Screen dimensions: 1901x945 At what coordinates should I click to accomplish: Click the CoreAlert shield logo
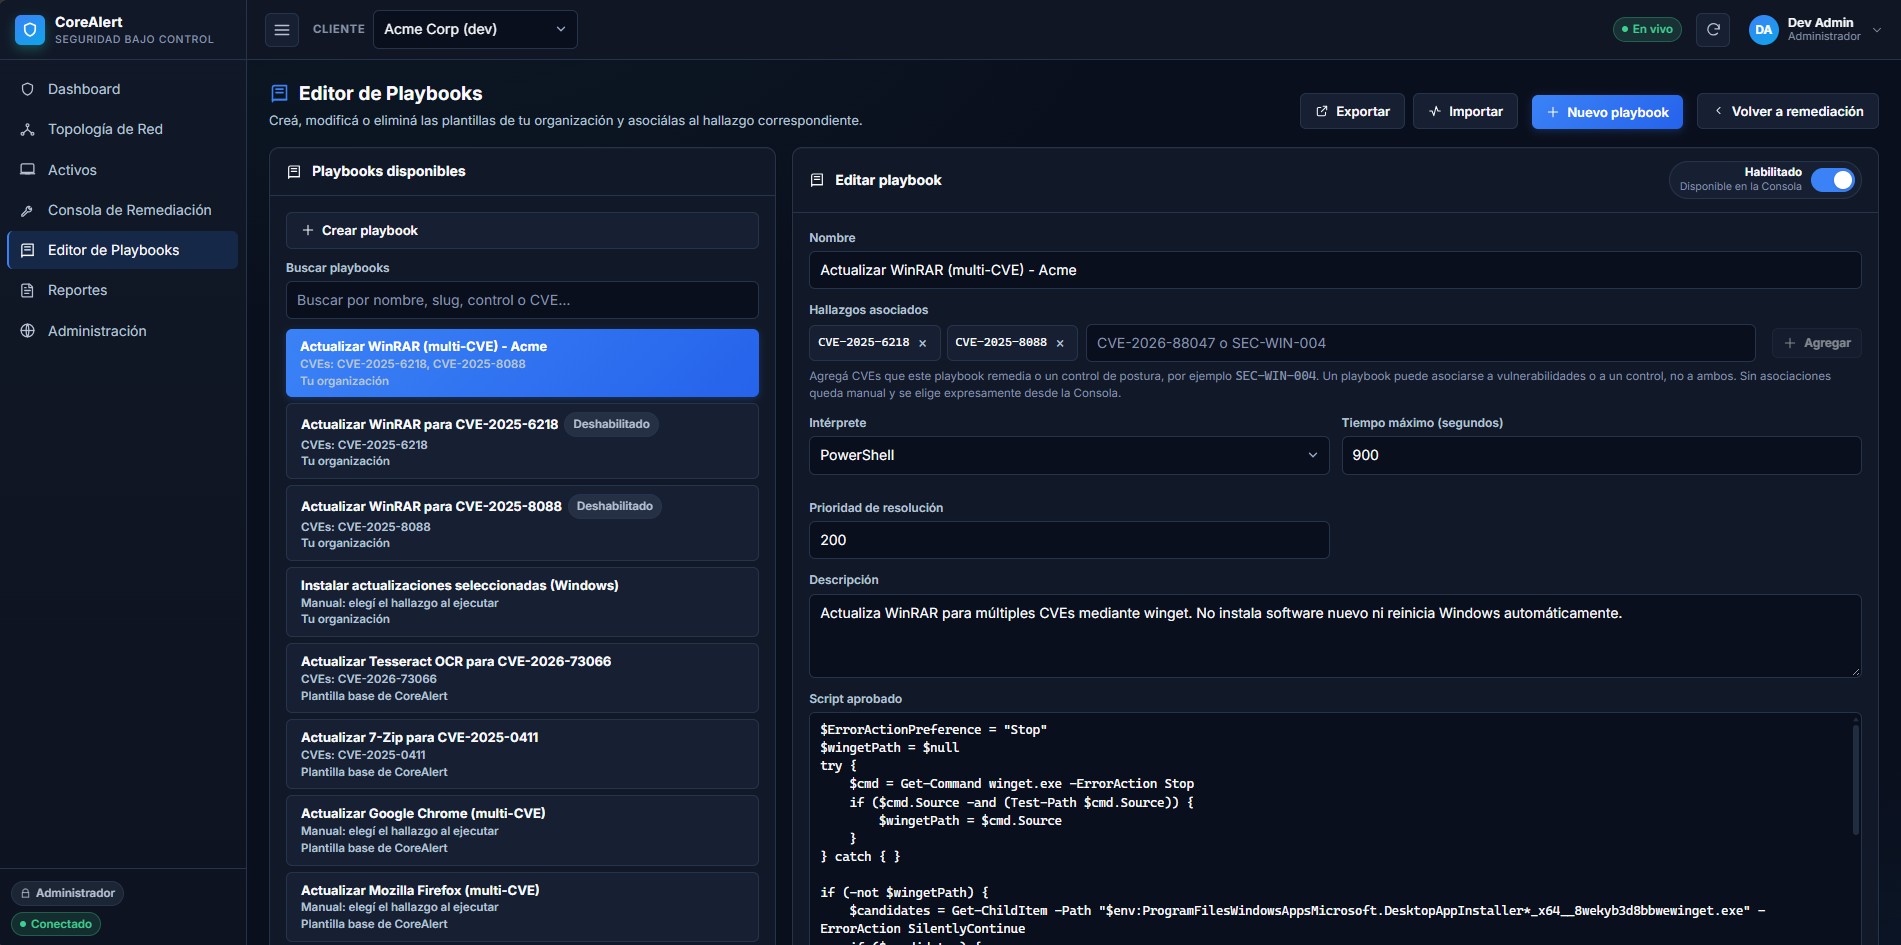tap(30, 30)
